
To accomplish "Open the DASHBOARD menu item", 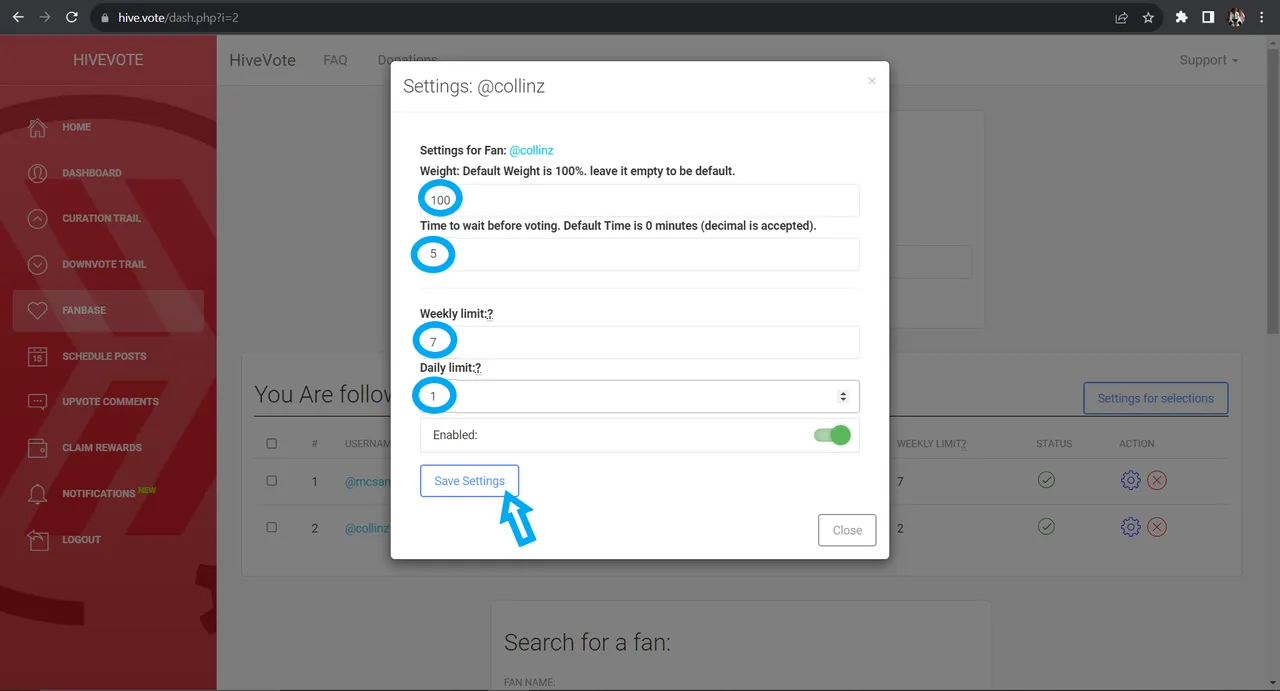I will tap(92, 173).
